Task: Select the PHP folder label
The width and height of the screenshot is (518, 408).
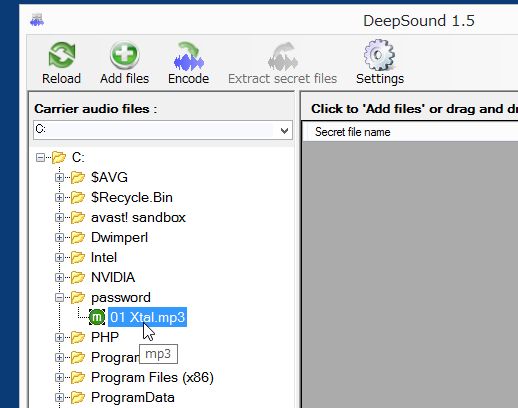Action: tap(105, 337)
